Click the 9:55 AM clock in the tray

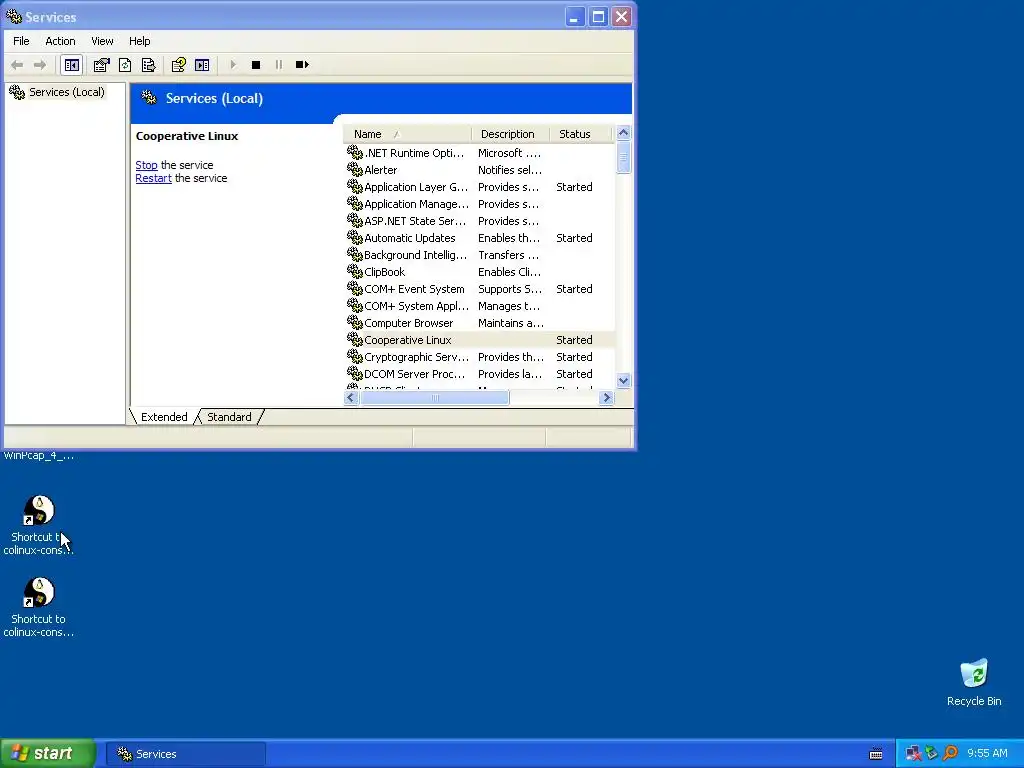(987, 754)
